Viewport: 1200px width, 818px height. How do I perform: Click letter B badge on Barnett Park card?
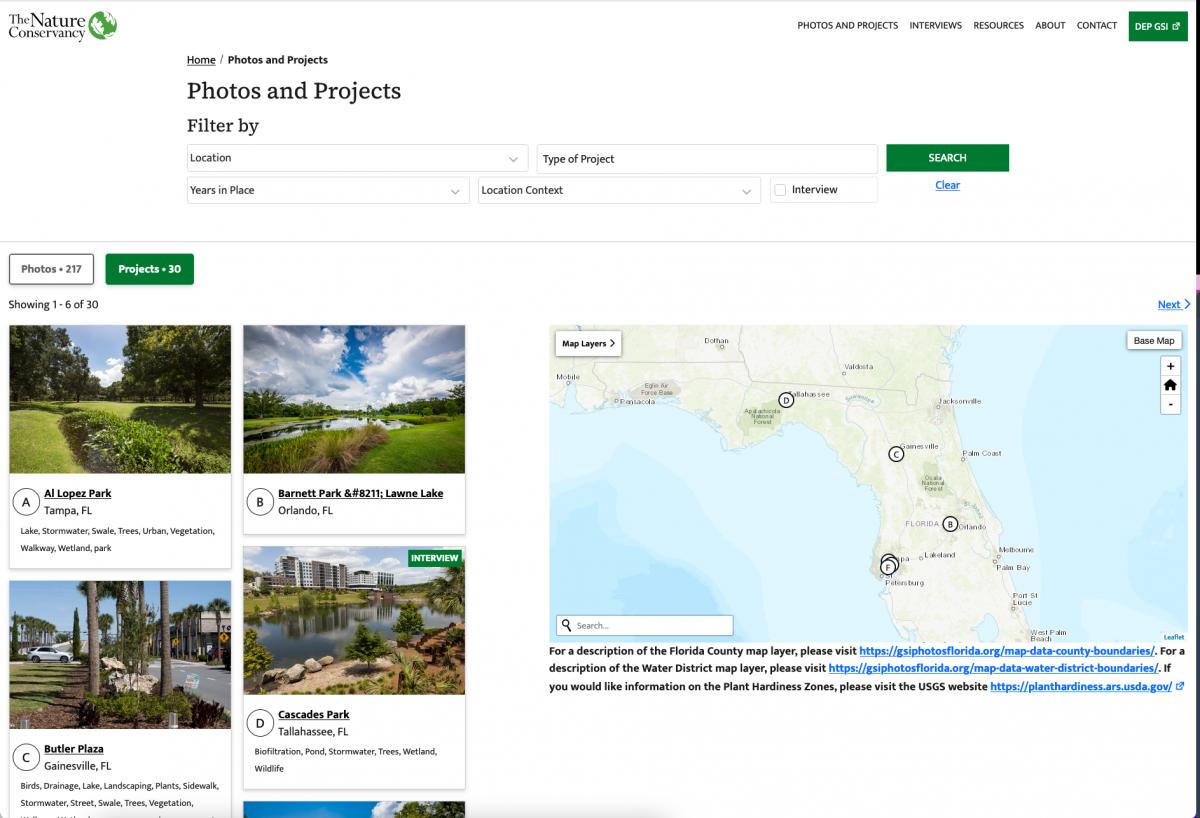pyautogui.click(x=260, y=502)
